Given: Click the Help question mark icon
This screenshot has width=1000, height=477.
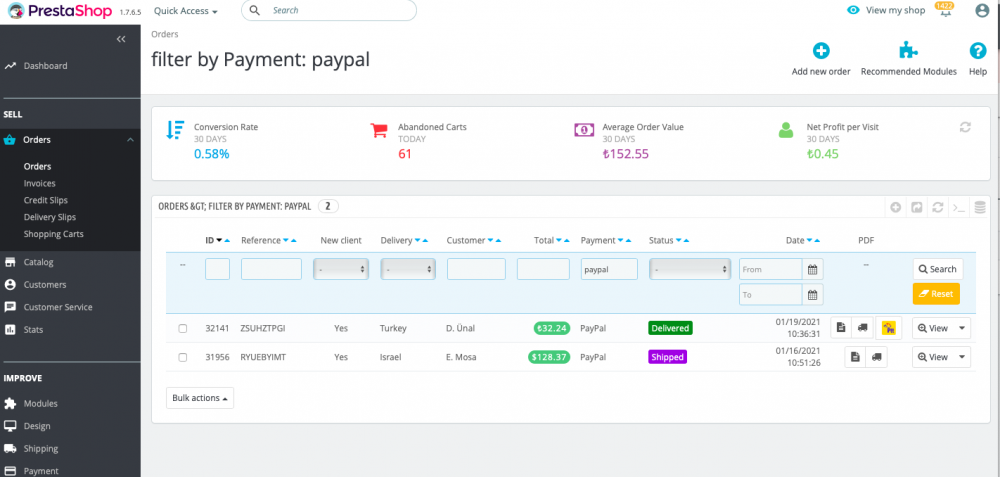Looking at the screenshot, I should click(x=978, y=51).
